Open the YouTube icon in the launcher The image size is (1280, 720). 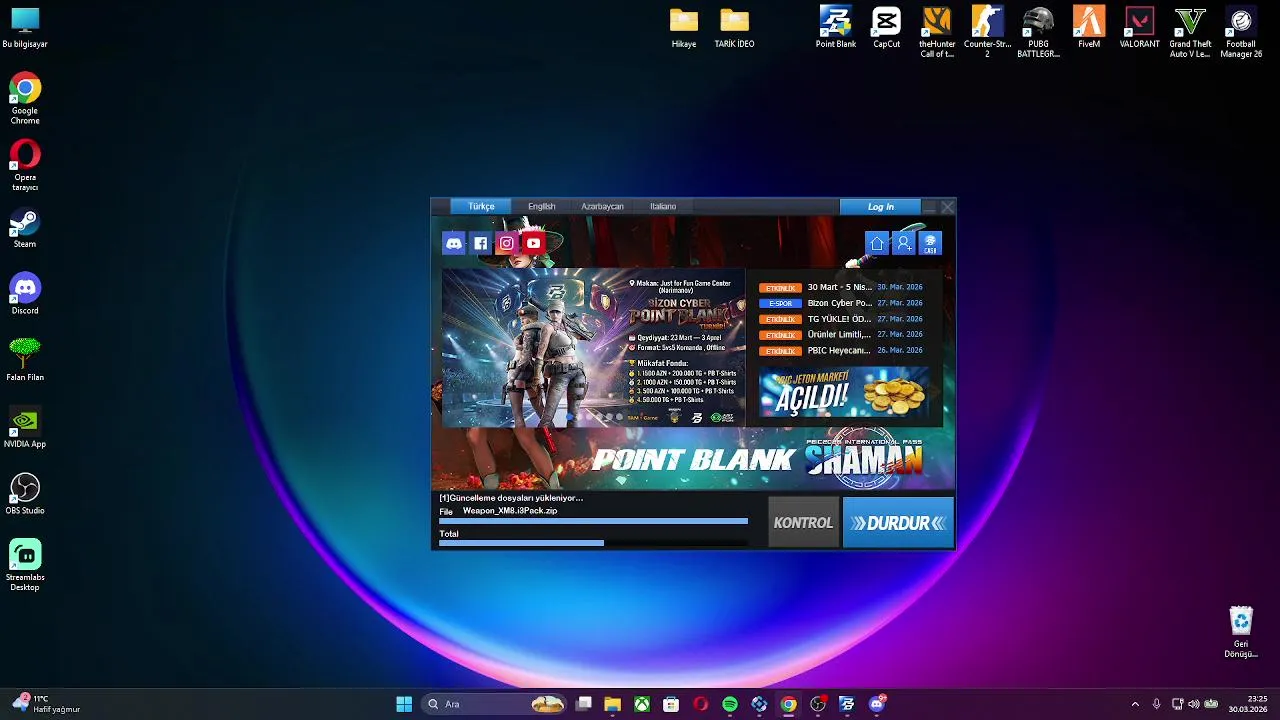tap(534, 243)
